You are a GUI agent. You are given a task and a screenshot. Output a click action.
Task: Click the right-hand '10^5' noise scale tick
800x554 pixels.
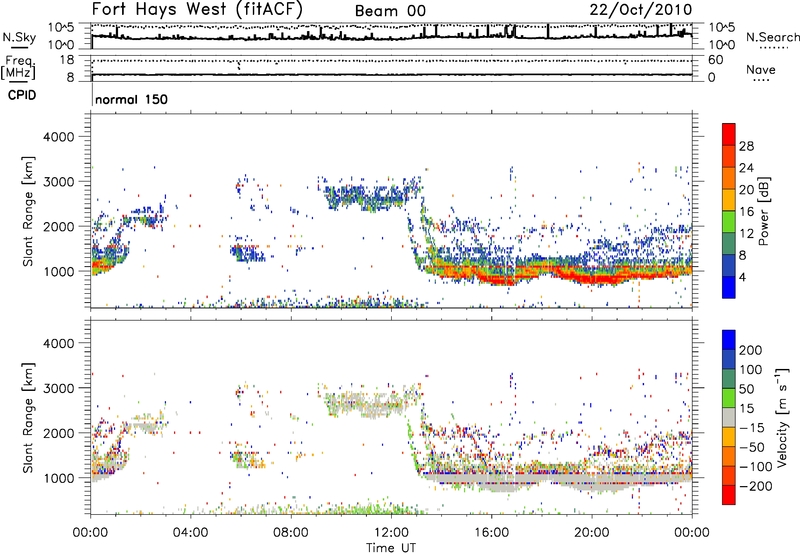(x=721, y=27)
